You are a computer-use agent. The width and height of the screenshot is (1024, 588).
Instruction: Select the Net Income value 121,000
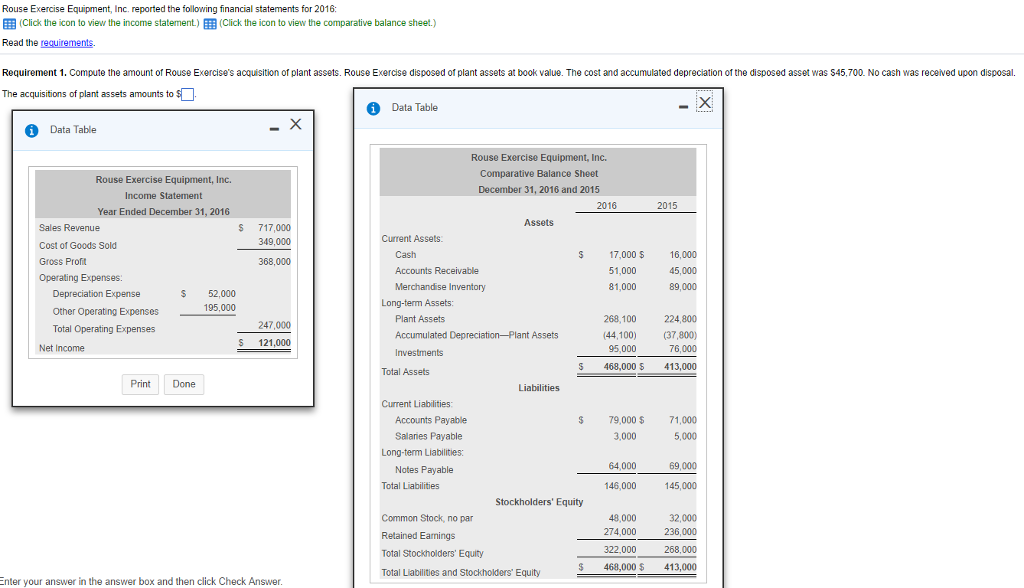[274, 343]
